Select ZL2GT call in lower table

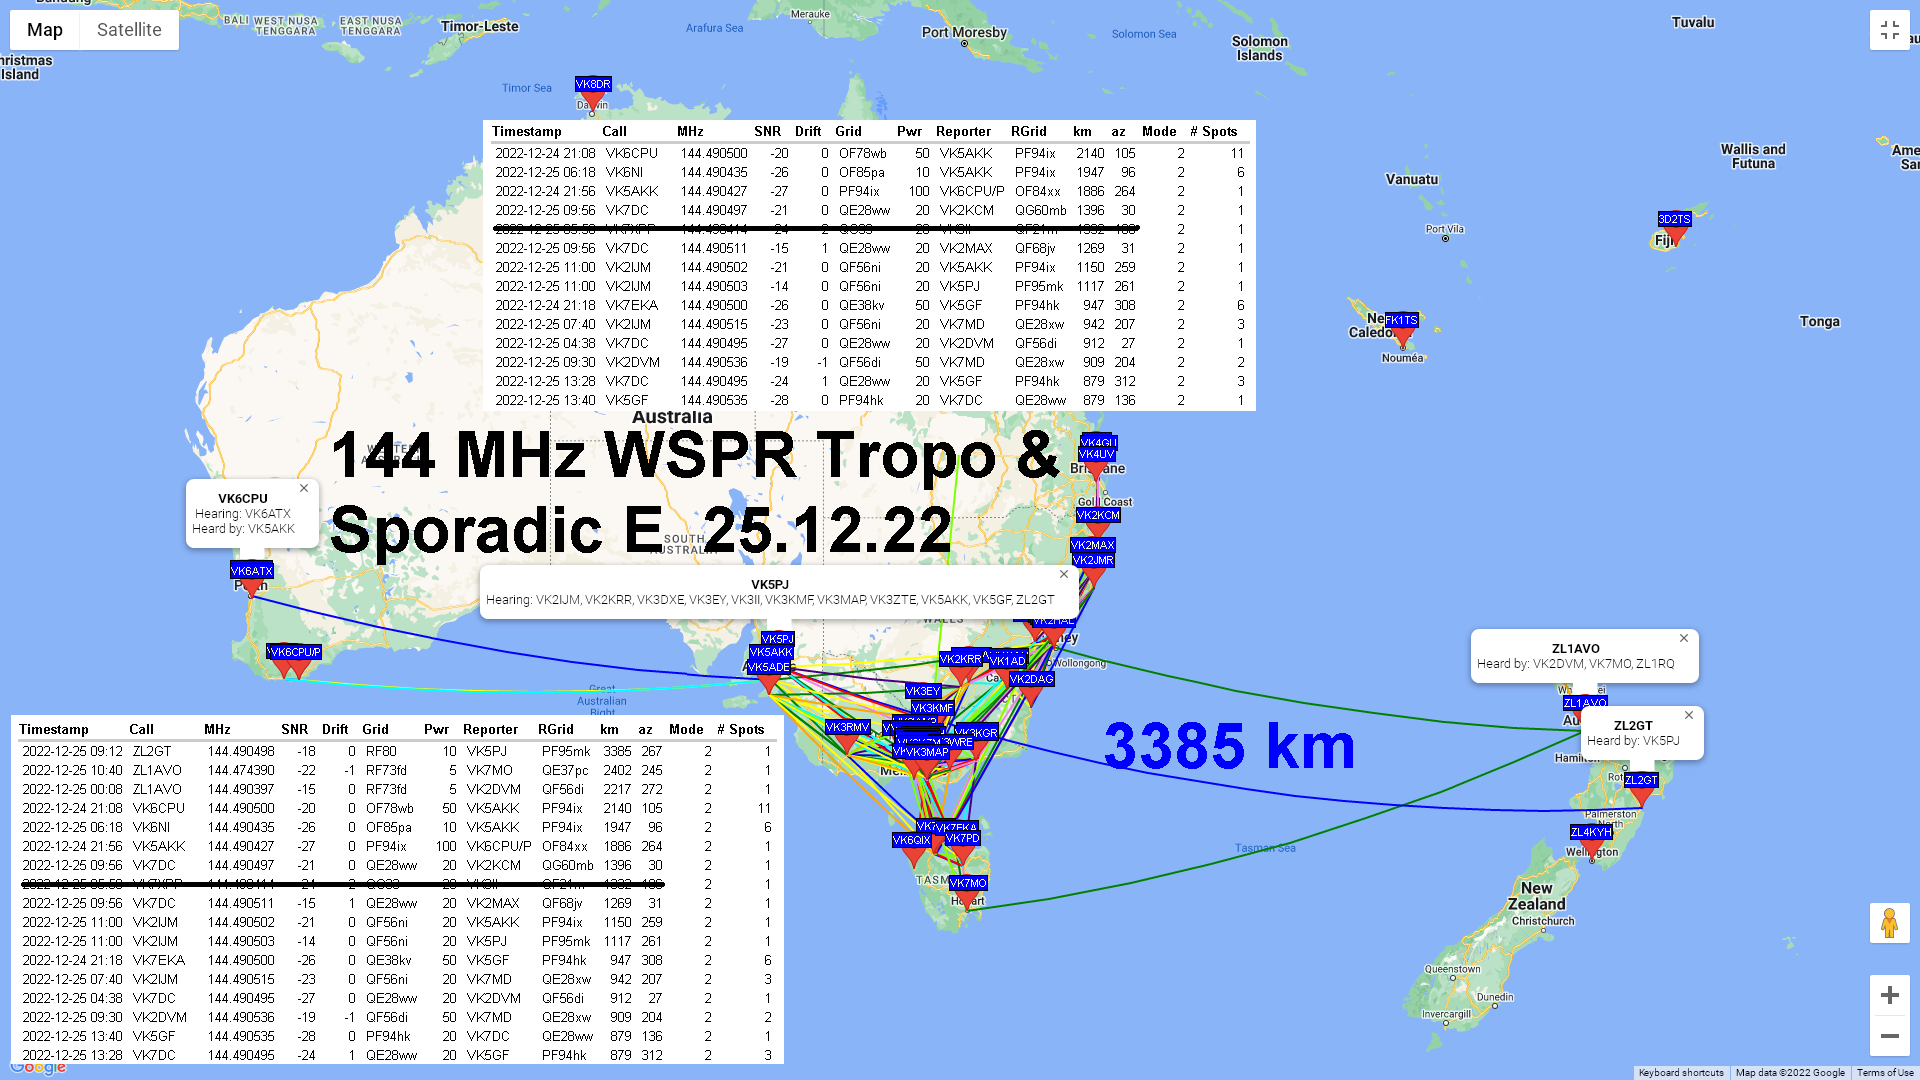(152, 751)
